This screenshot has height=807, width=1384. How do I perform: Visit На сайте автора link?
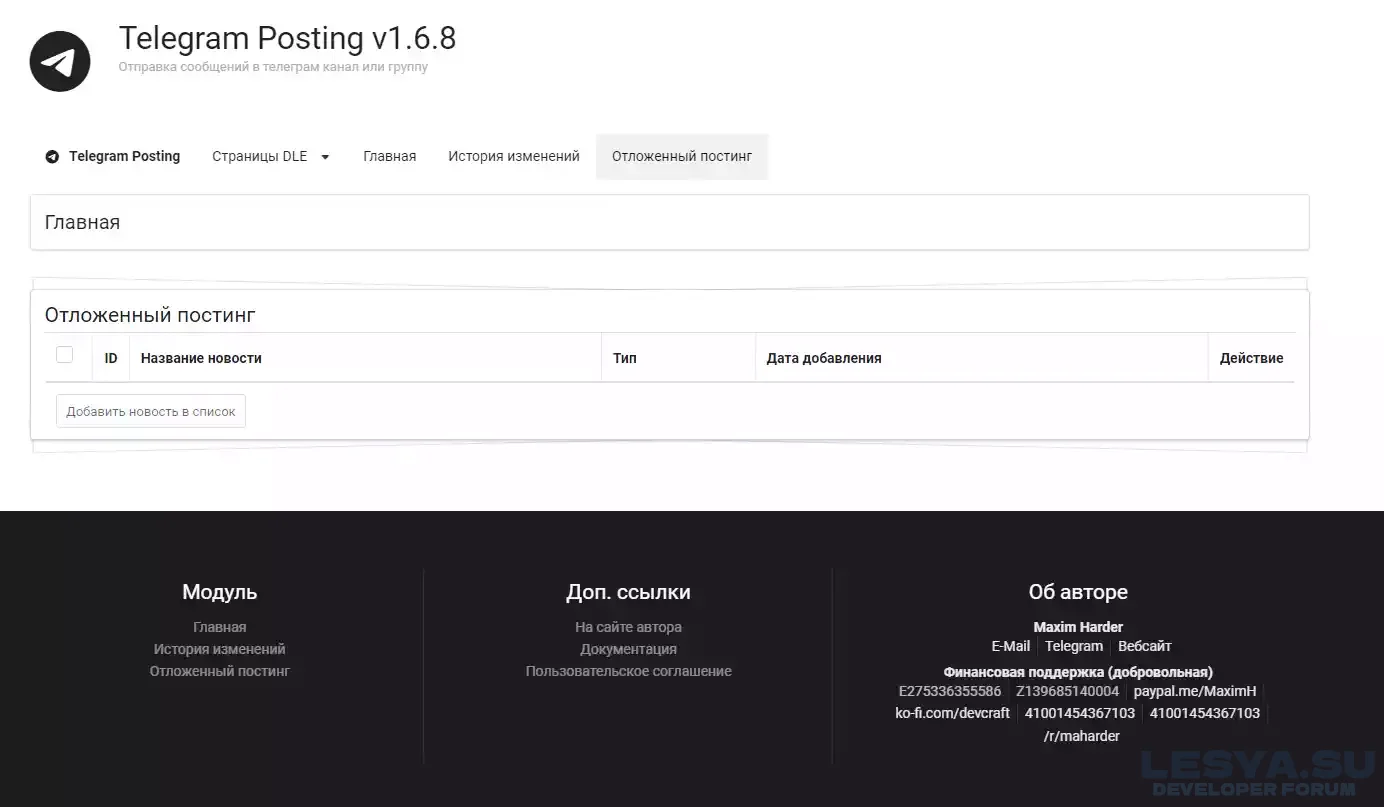click(x=628, y=627)
